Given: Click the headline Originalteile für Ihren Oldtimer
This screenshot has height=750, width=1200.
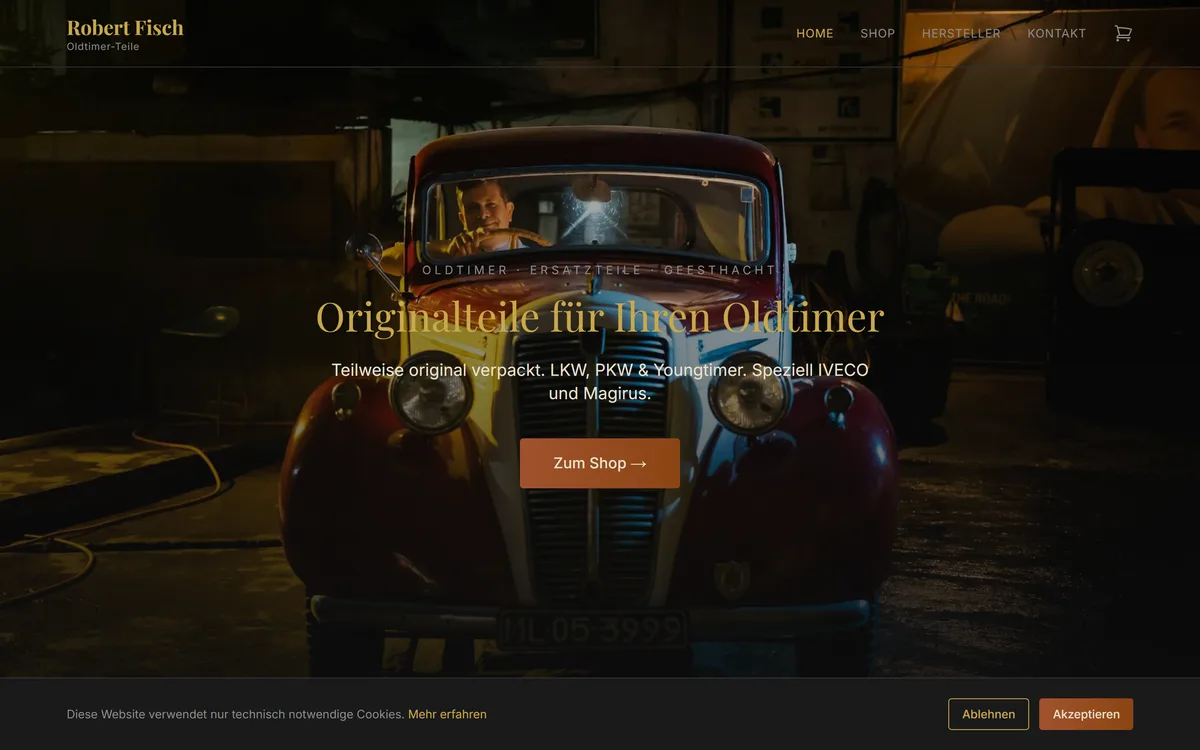Looking at the screenshot, I should click(x=600, y=317).
